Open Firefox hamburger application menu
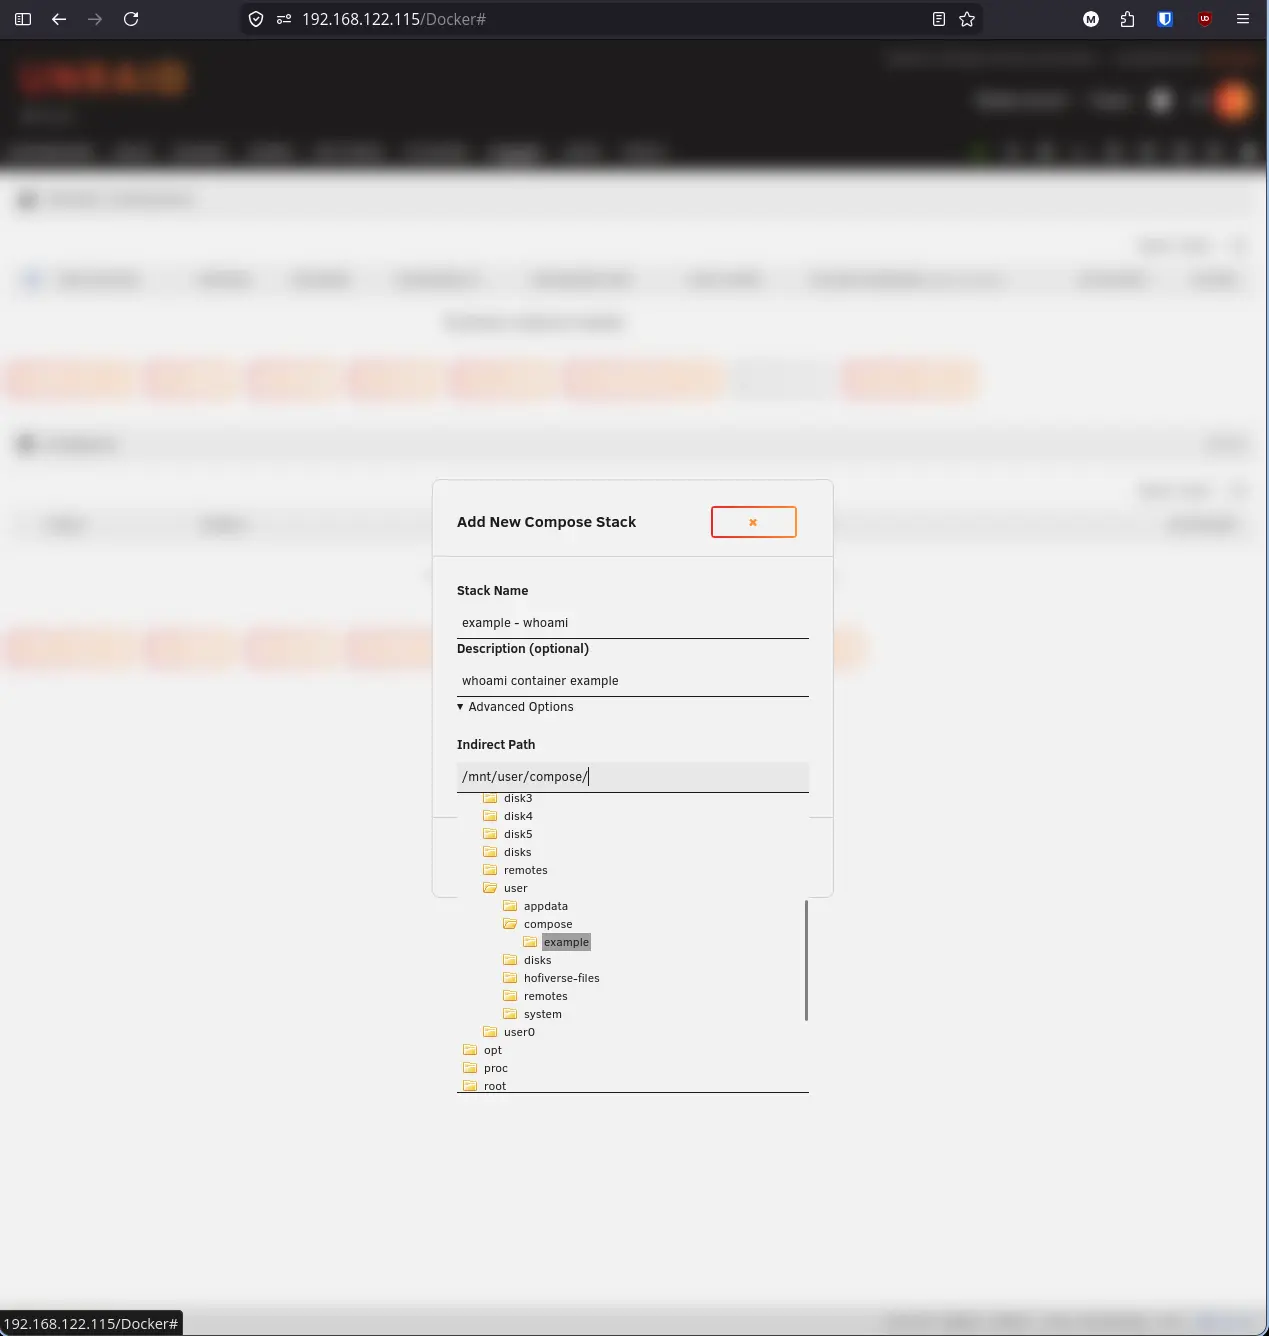 coord(1243,19)
